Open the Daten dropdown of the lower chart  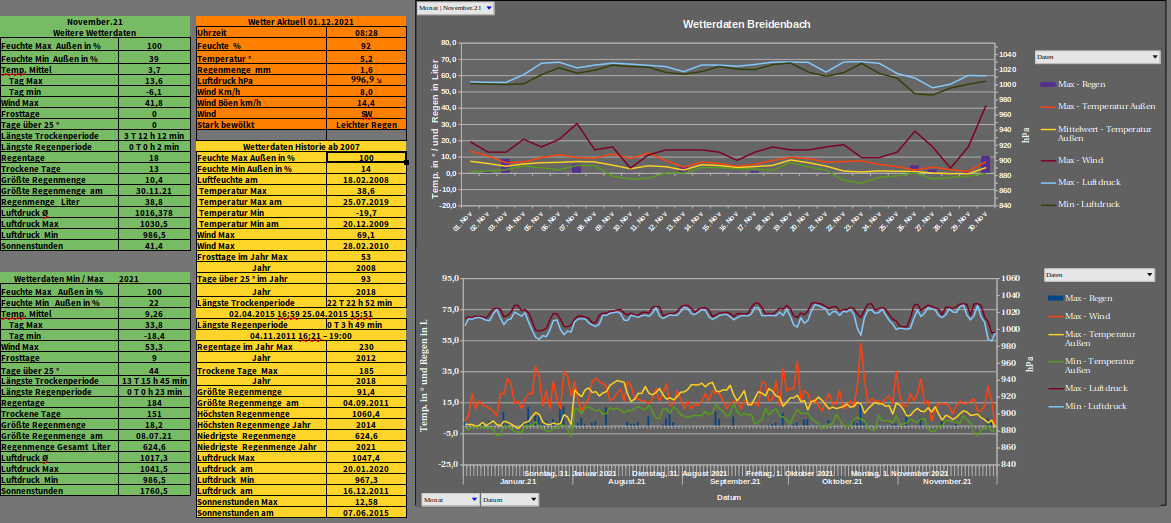[x=1099, y=275]
